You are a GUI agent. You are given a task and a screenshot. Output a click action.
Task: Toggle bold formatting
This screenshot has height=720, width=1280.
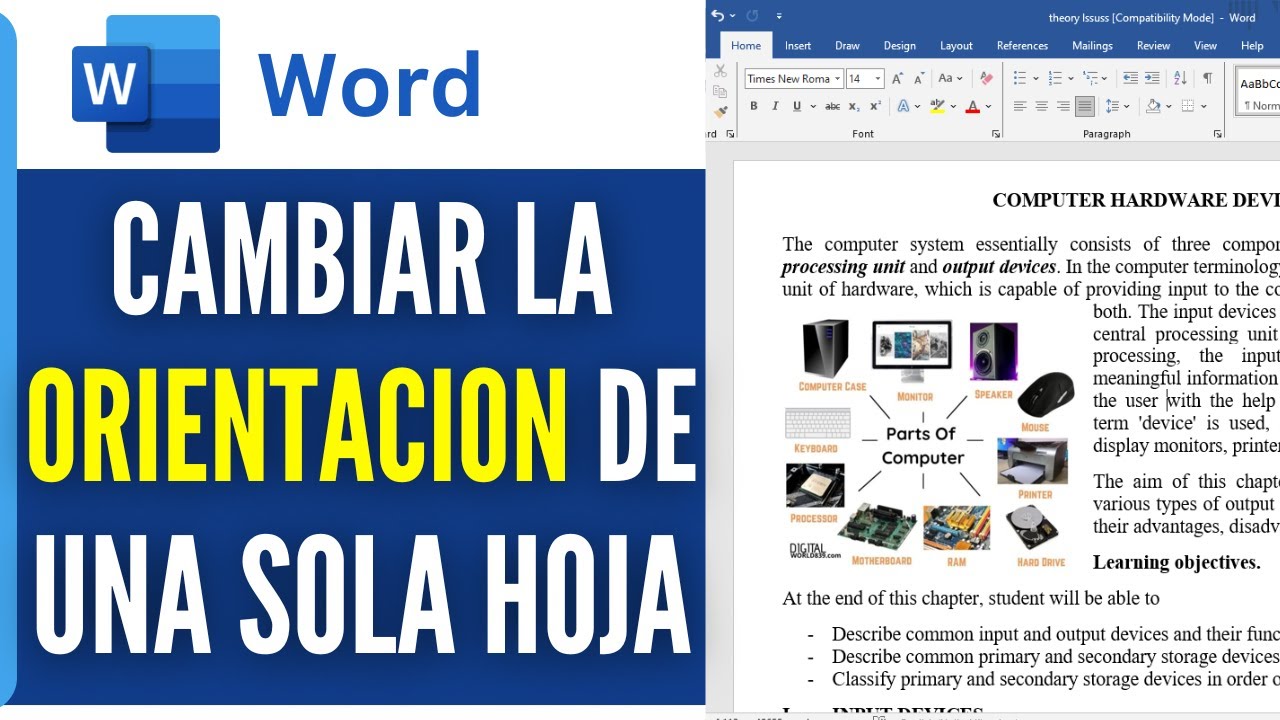pyautogui.click(x=753, y=106)
